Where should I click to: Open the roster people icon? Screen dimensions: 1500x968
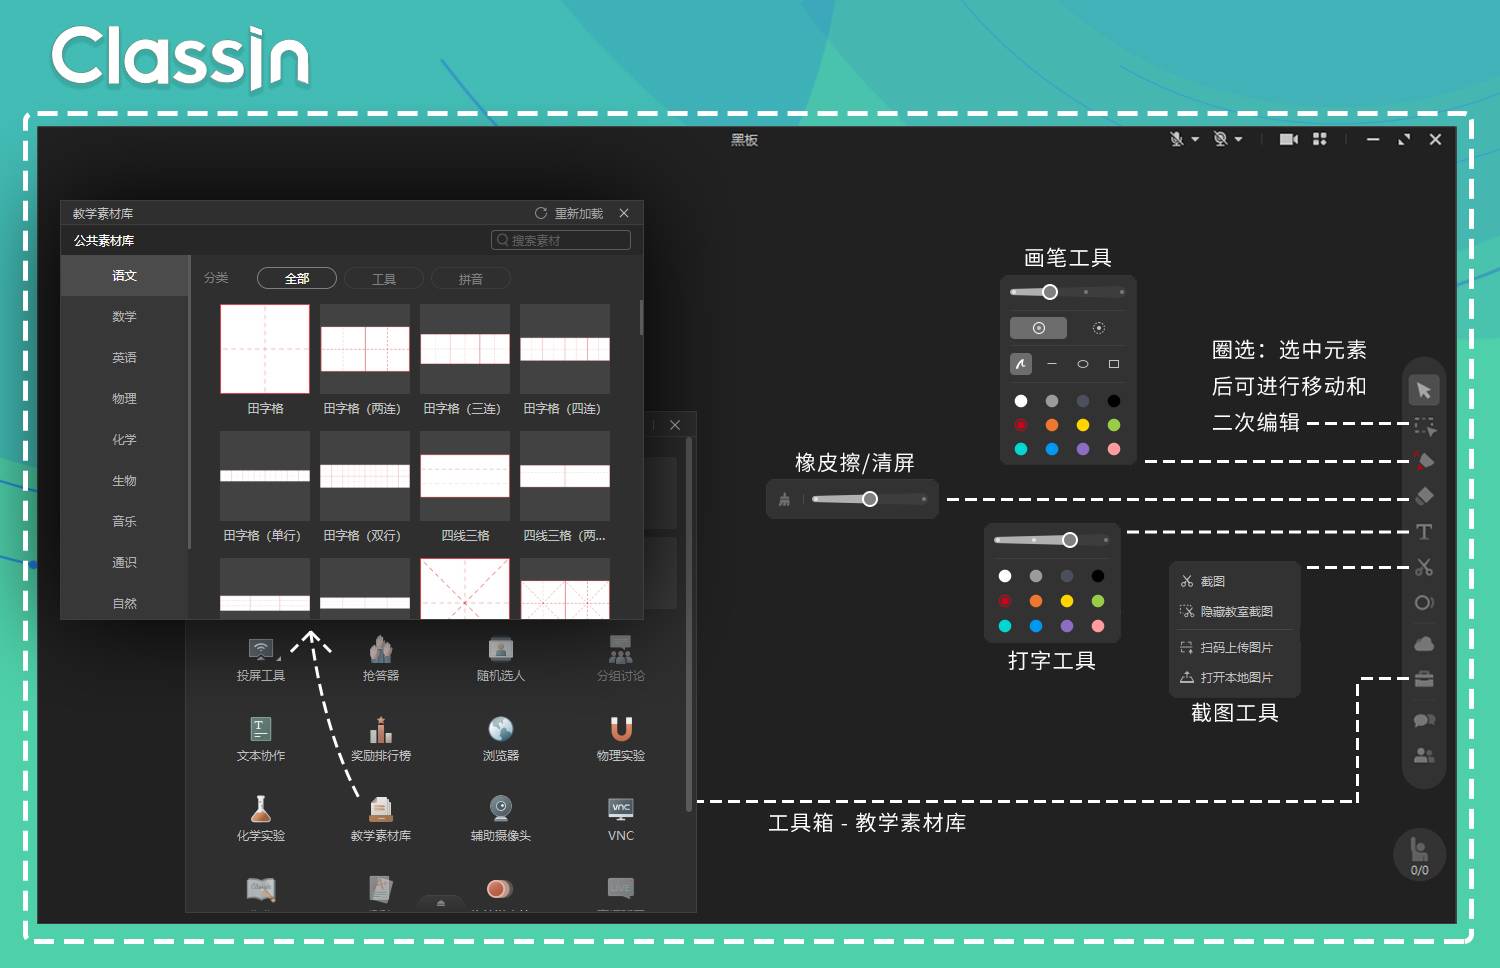(1424, 755)
